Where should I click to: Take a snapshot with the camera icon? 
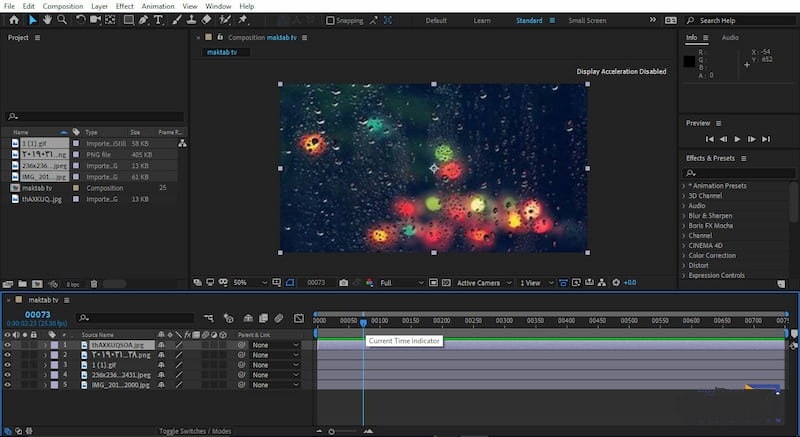(343, 283)
